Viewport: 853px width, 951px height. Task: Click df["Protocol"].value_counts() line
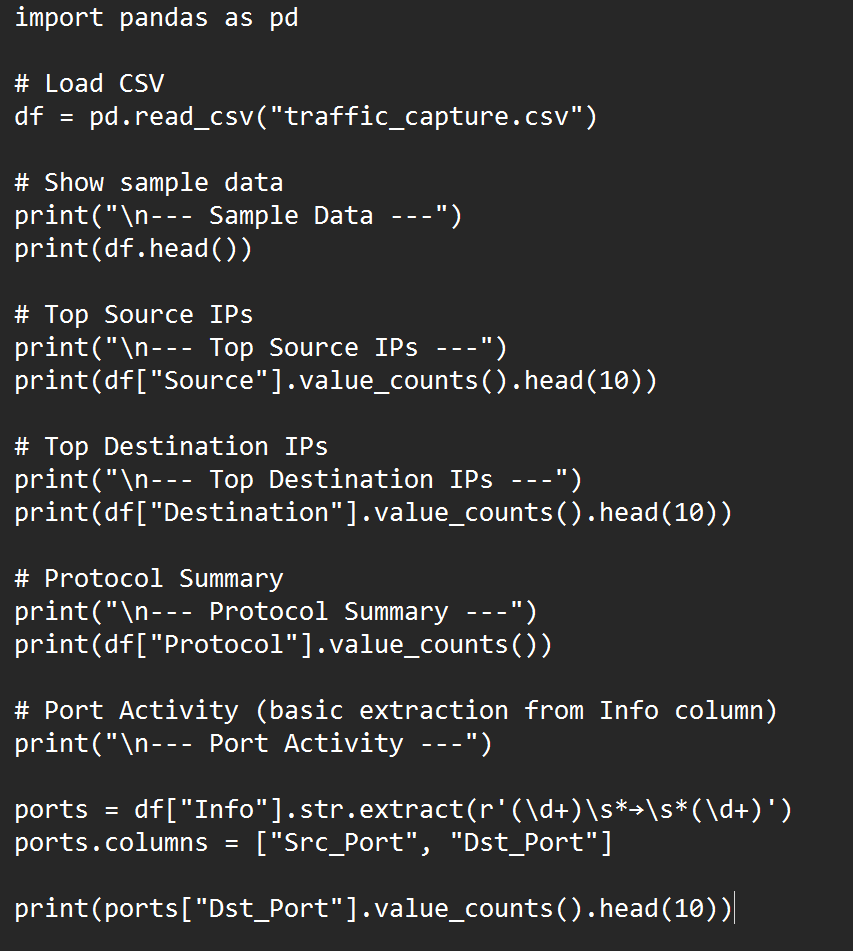tap(283, 645)
